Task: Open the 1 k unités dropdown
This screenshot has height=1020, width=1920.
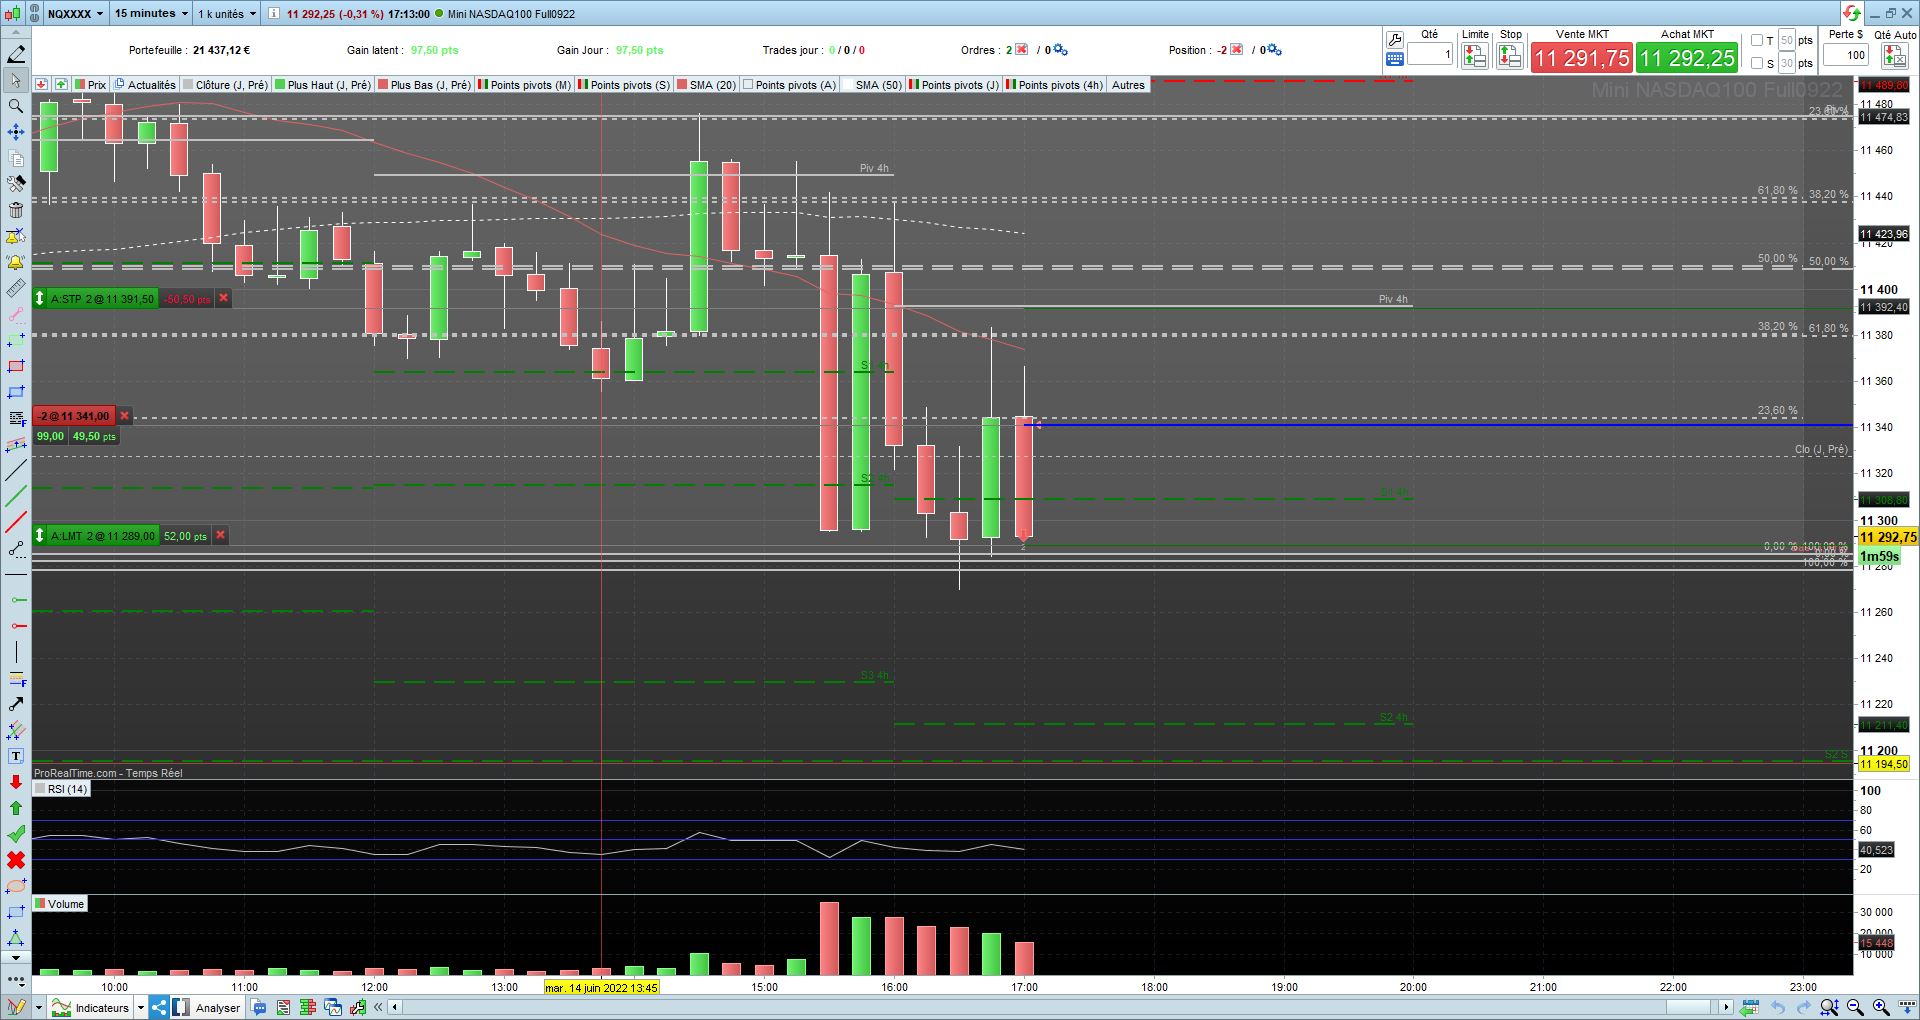Action: pos(227,14)
